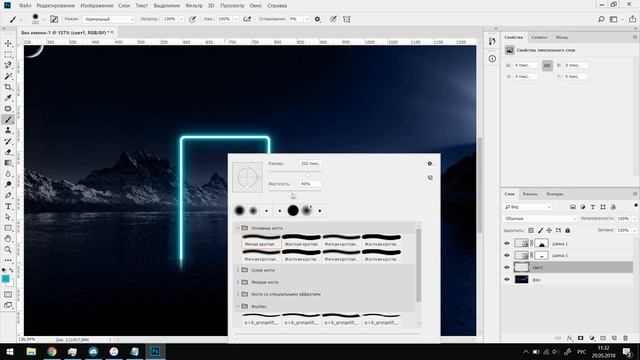Select first 'Мягкая круглая' brush preset

pos(261,240)
